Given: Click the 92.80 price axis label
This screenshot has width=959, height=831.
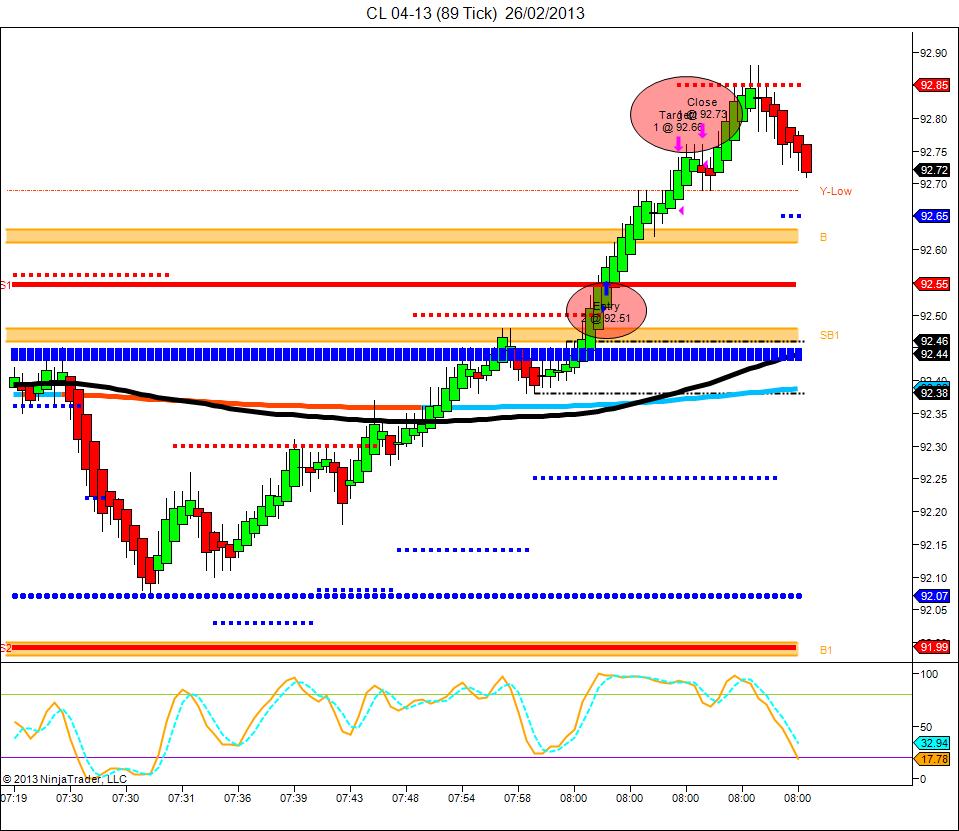Looking at the screenshot, I should [x=934, y=119].
